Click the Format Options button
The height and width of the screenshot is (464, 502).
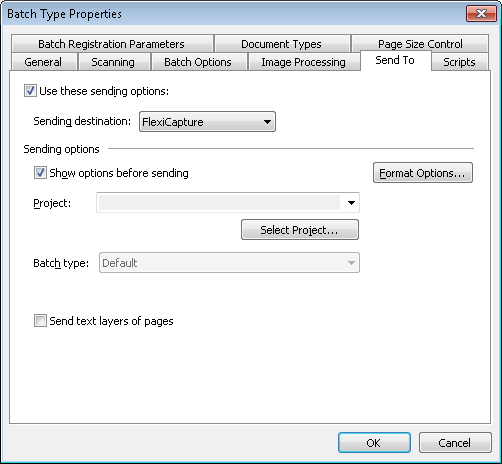[x=423, y=173]
